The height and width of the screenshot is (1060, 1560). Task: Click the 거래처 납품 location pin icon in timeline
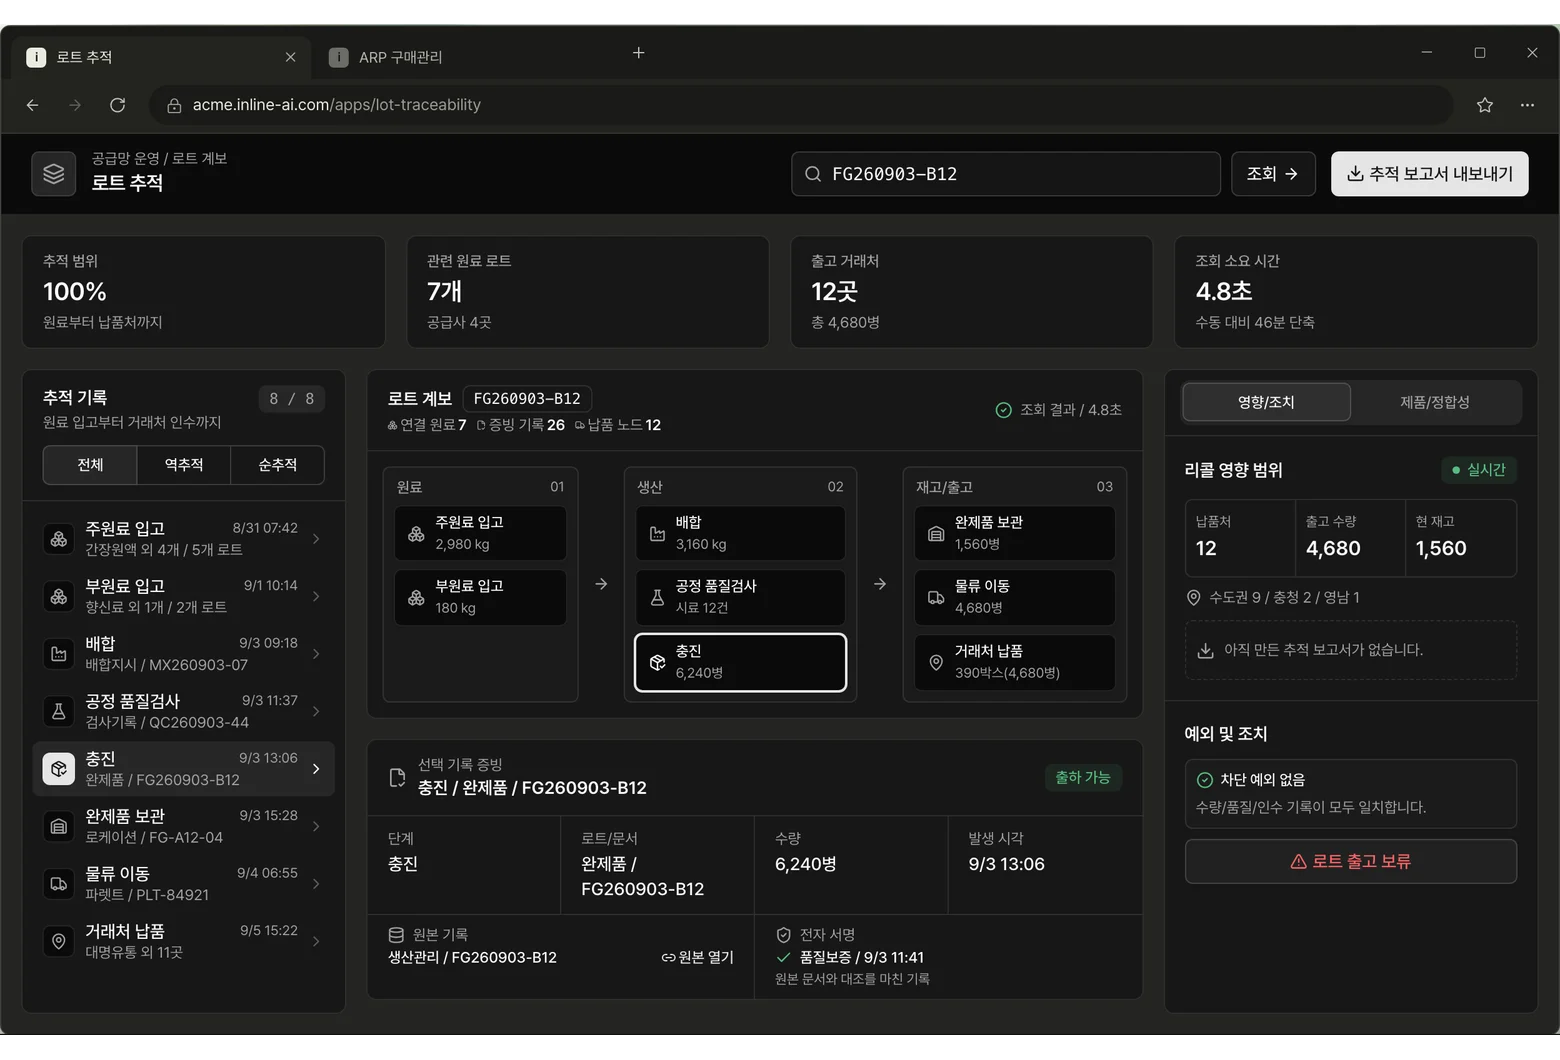[x=59, y=941]
